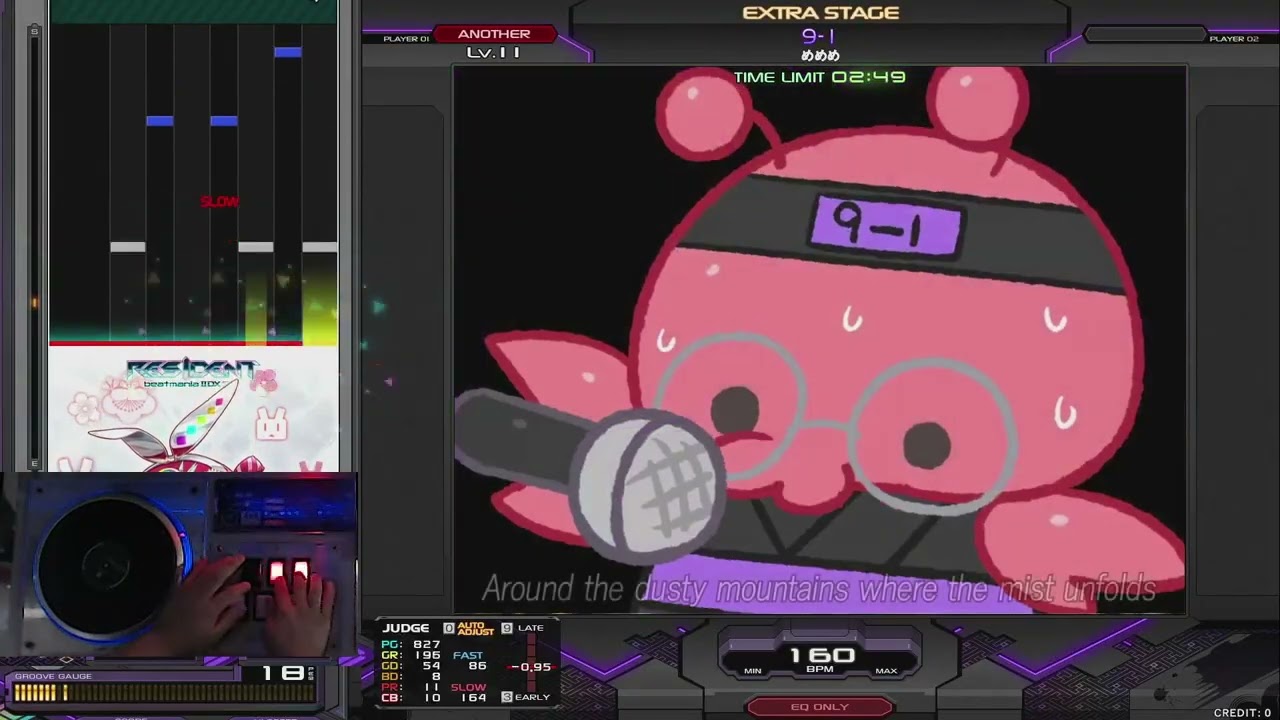1280x720 pixels.
Task: Click the red SLOW indicator in the note lanes
Action: [220, 202]
